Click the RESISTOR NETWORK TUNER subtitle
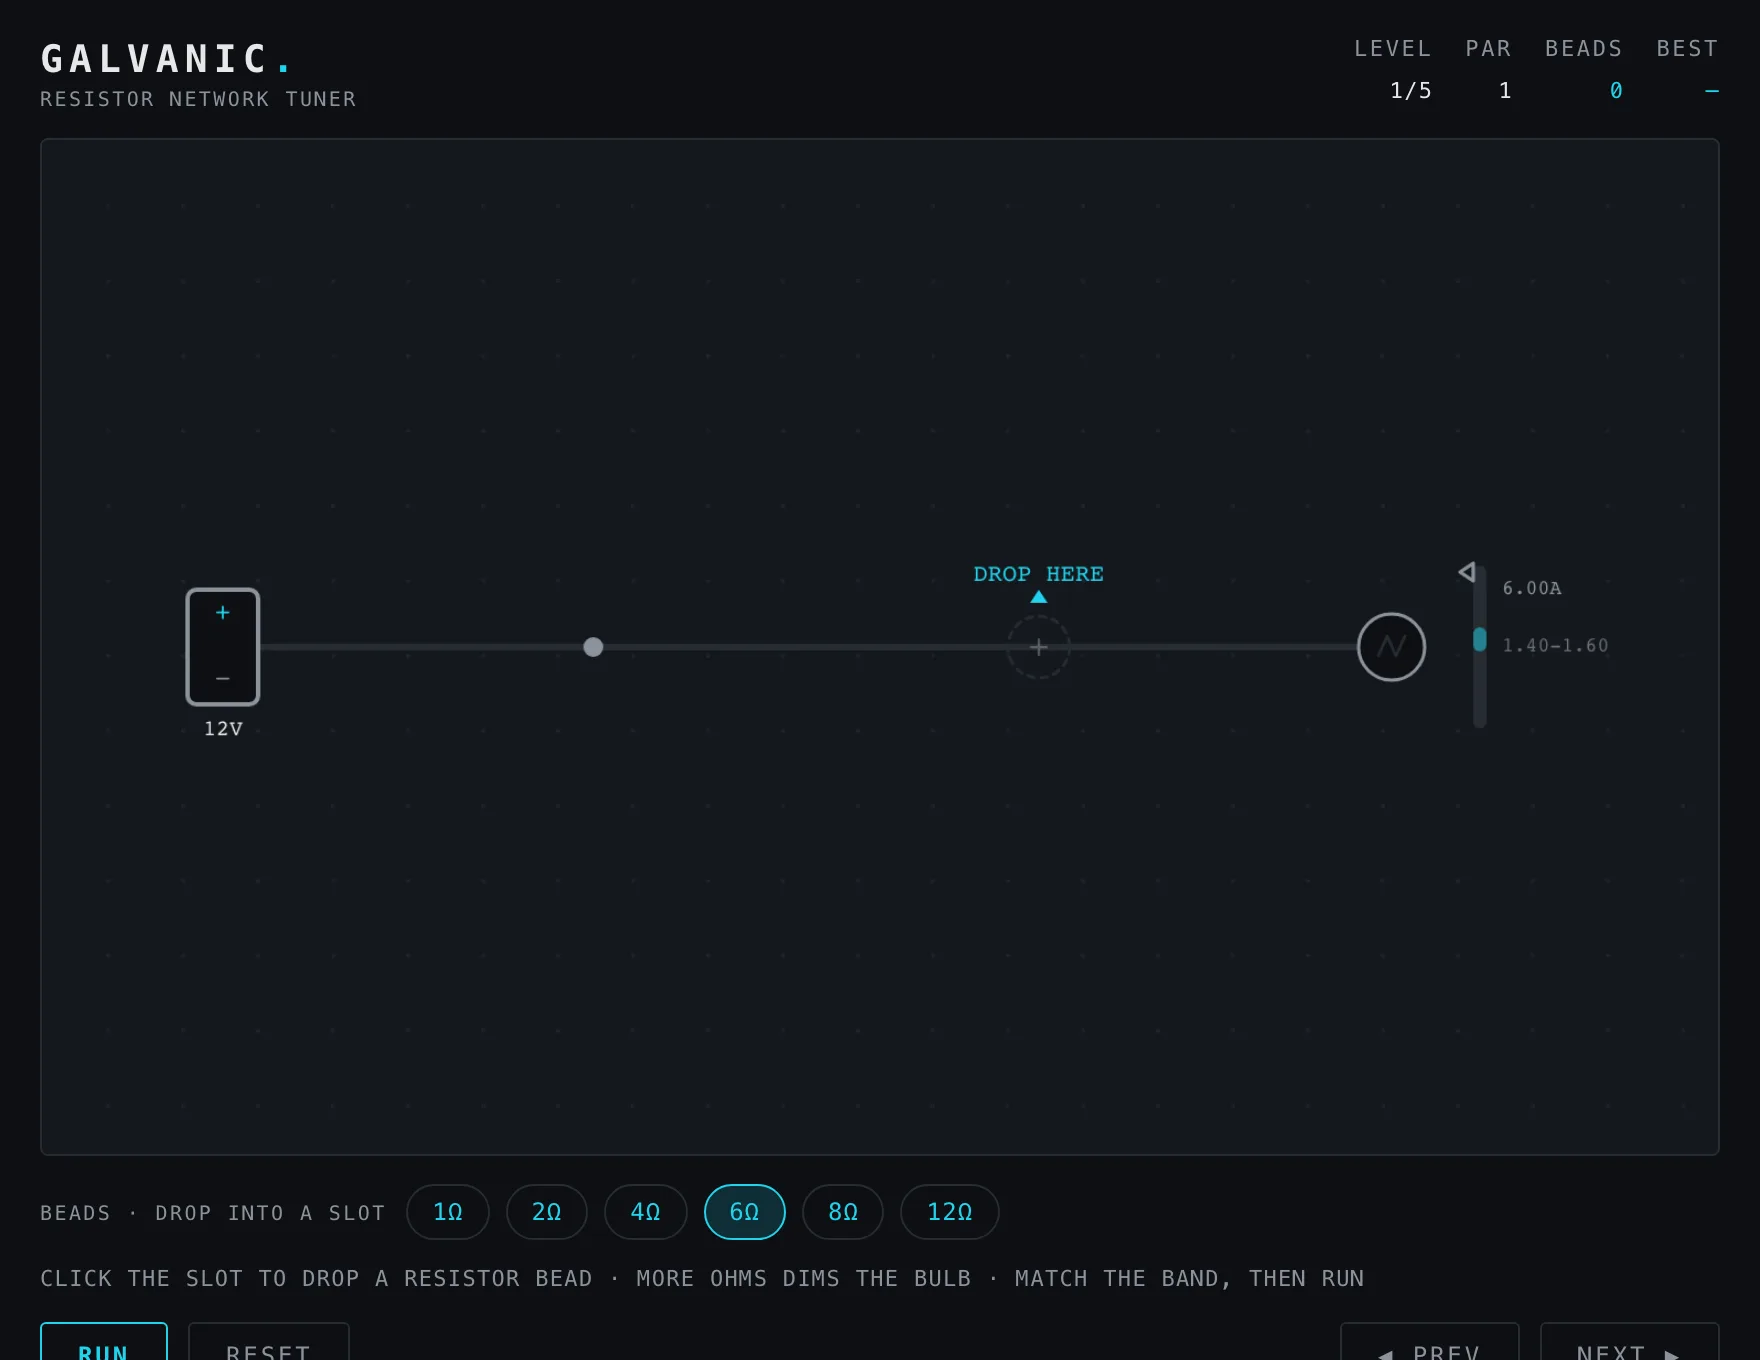Viewport: 1760px width, 1360px height. click(198, 99)
